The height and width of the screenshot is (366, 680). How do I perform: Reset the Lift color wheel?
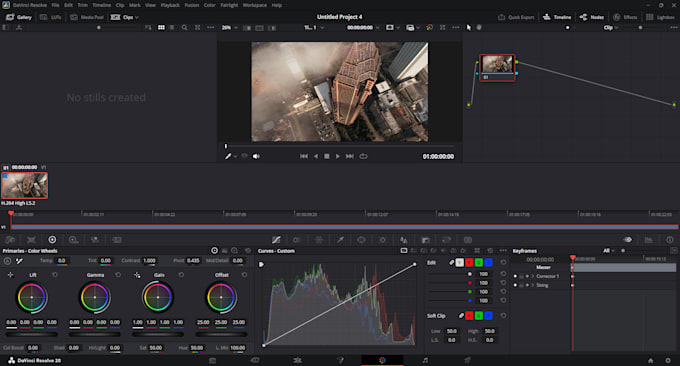pos(55,275)
